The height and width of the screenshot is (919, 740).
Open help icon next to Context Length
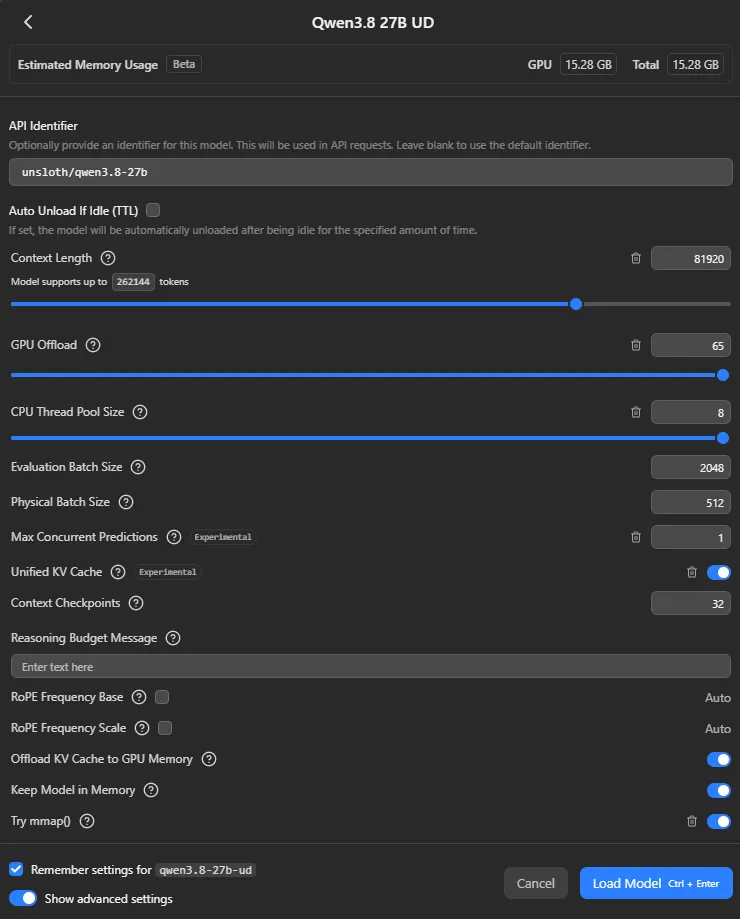[x=108, y=258]
